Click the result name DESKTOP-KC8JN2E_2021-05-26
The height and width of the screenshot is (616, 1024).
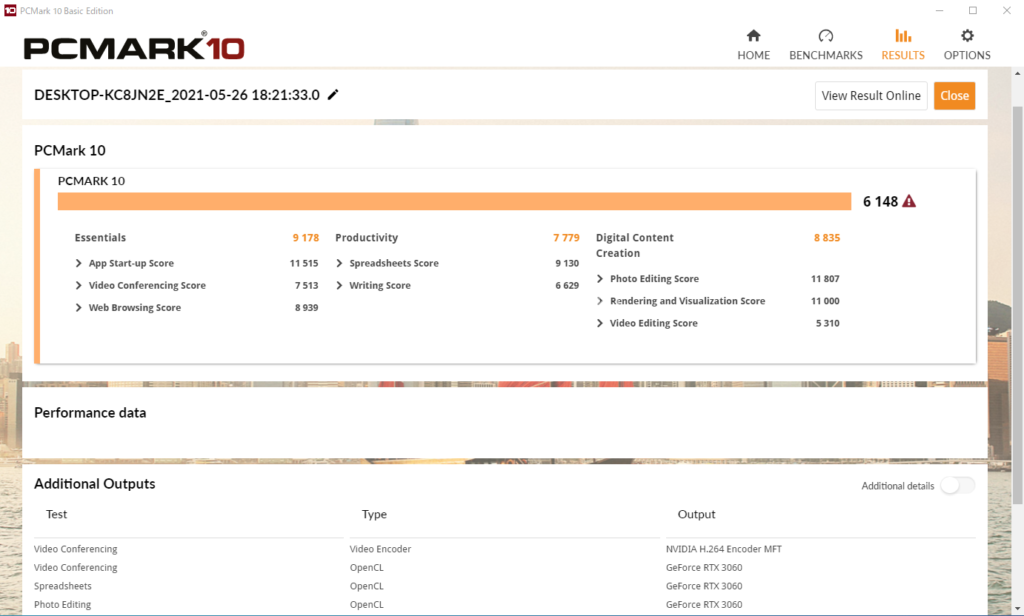pyautogui.click(x=177, y=95)
